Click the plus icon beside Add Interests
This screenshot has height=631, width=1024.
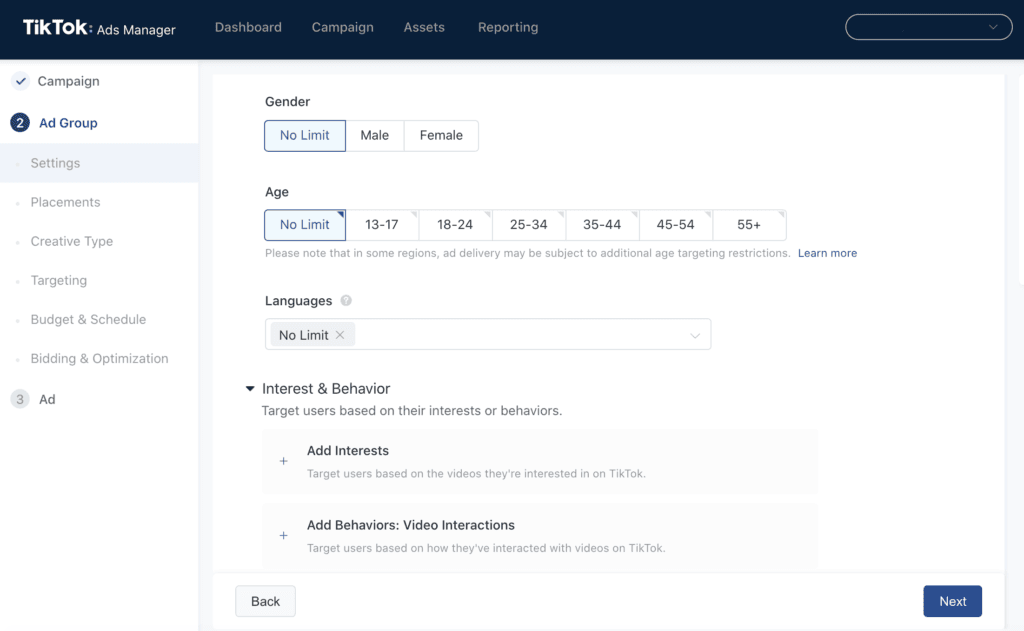tap(284, 461)
